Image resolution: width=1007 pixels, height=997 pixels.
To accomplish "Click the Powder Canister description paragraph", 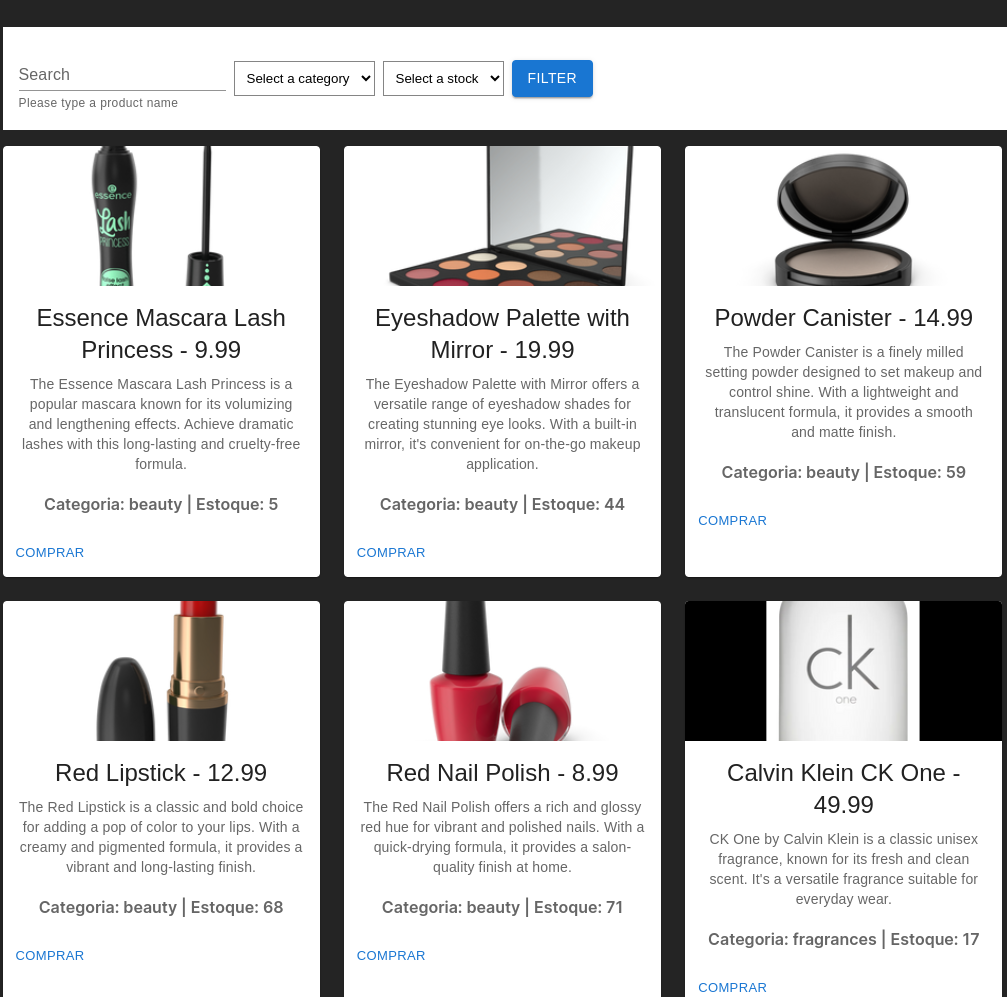I will point(843,392).
